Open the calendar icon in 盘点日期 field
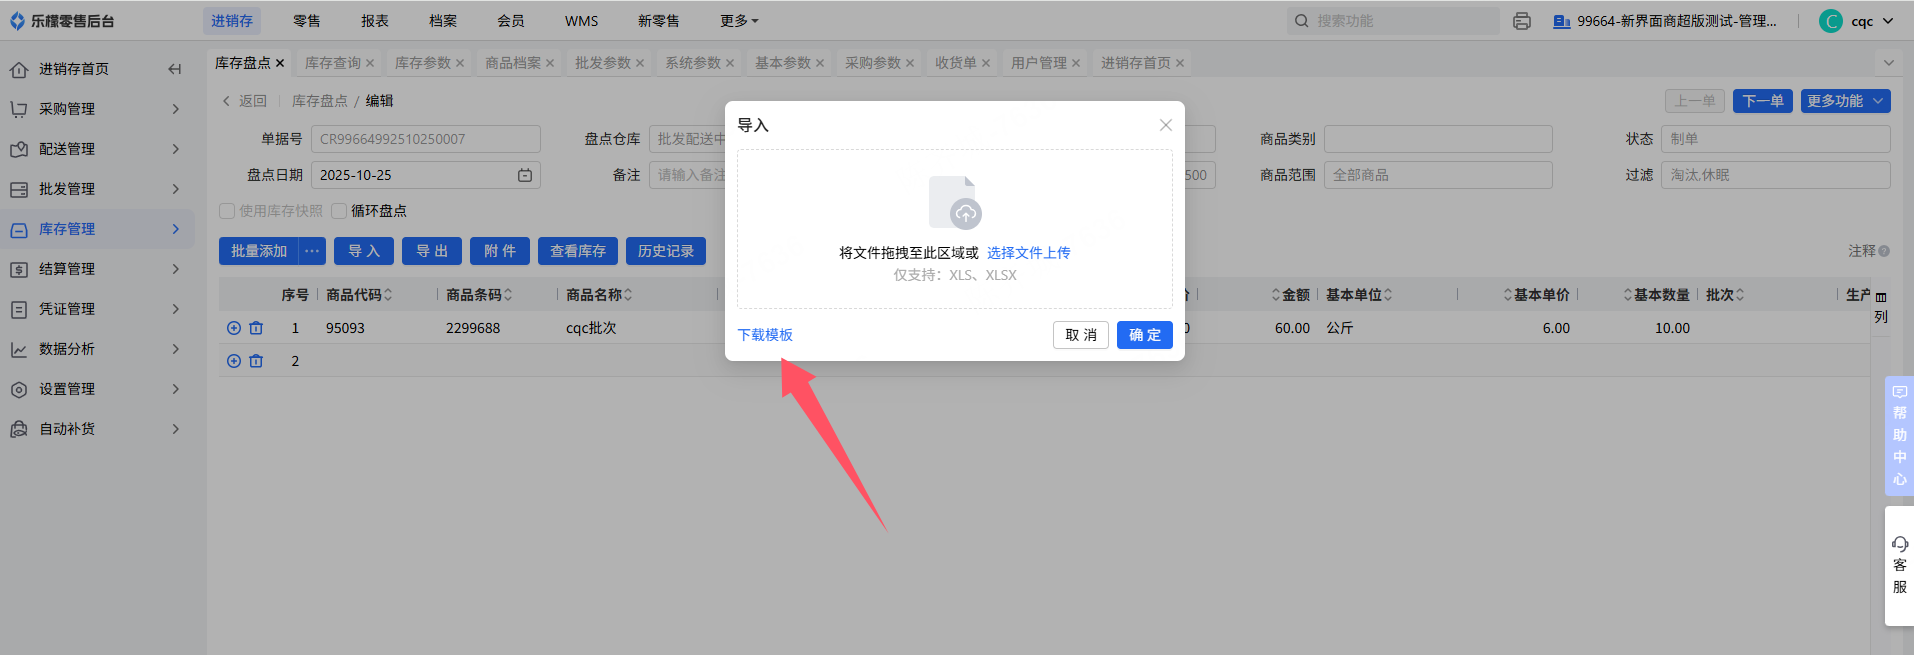 click(x=525, y=175)
